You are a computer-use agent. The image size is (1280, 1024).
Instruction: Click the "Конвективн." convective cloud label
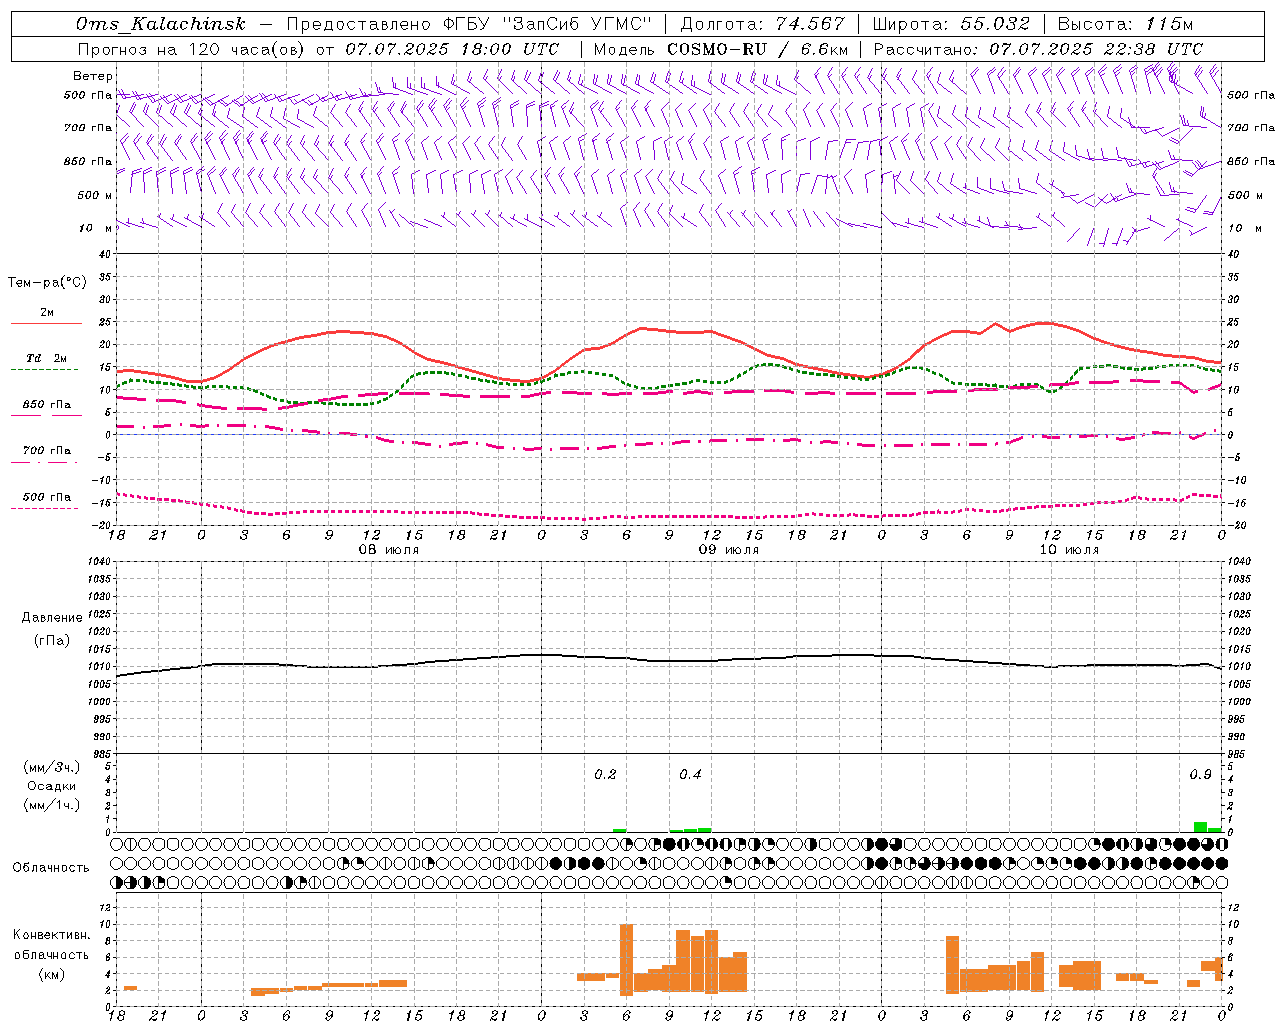pyautogui.click(x=51, y=935)
